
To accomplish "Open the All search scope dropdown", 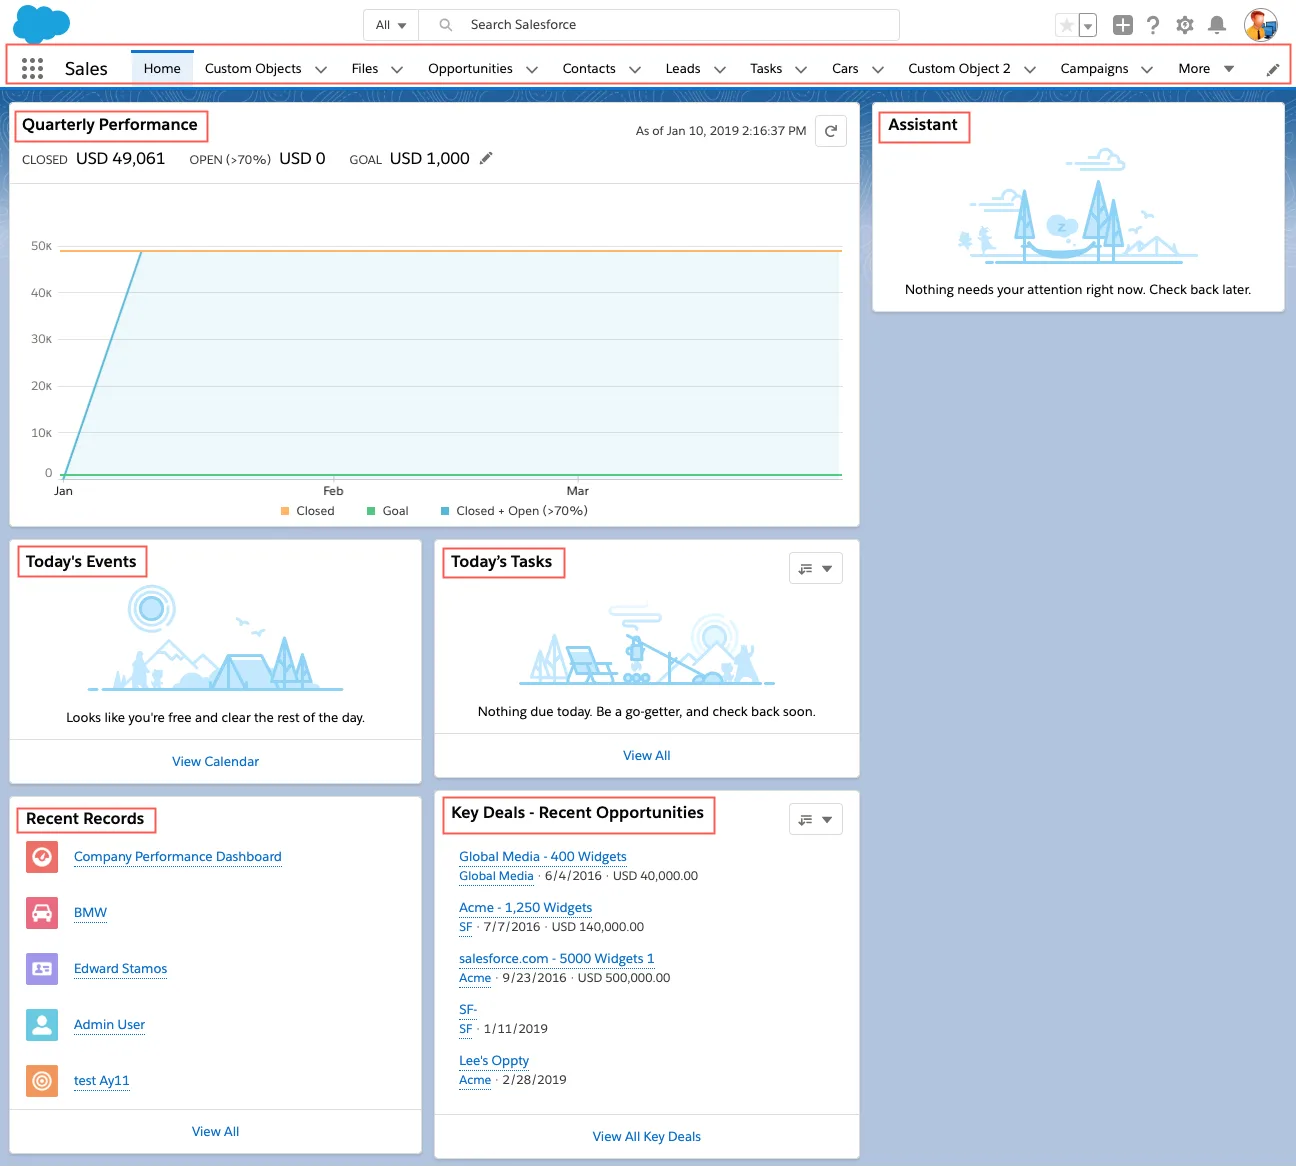I will coord(391,25).
